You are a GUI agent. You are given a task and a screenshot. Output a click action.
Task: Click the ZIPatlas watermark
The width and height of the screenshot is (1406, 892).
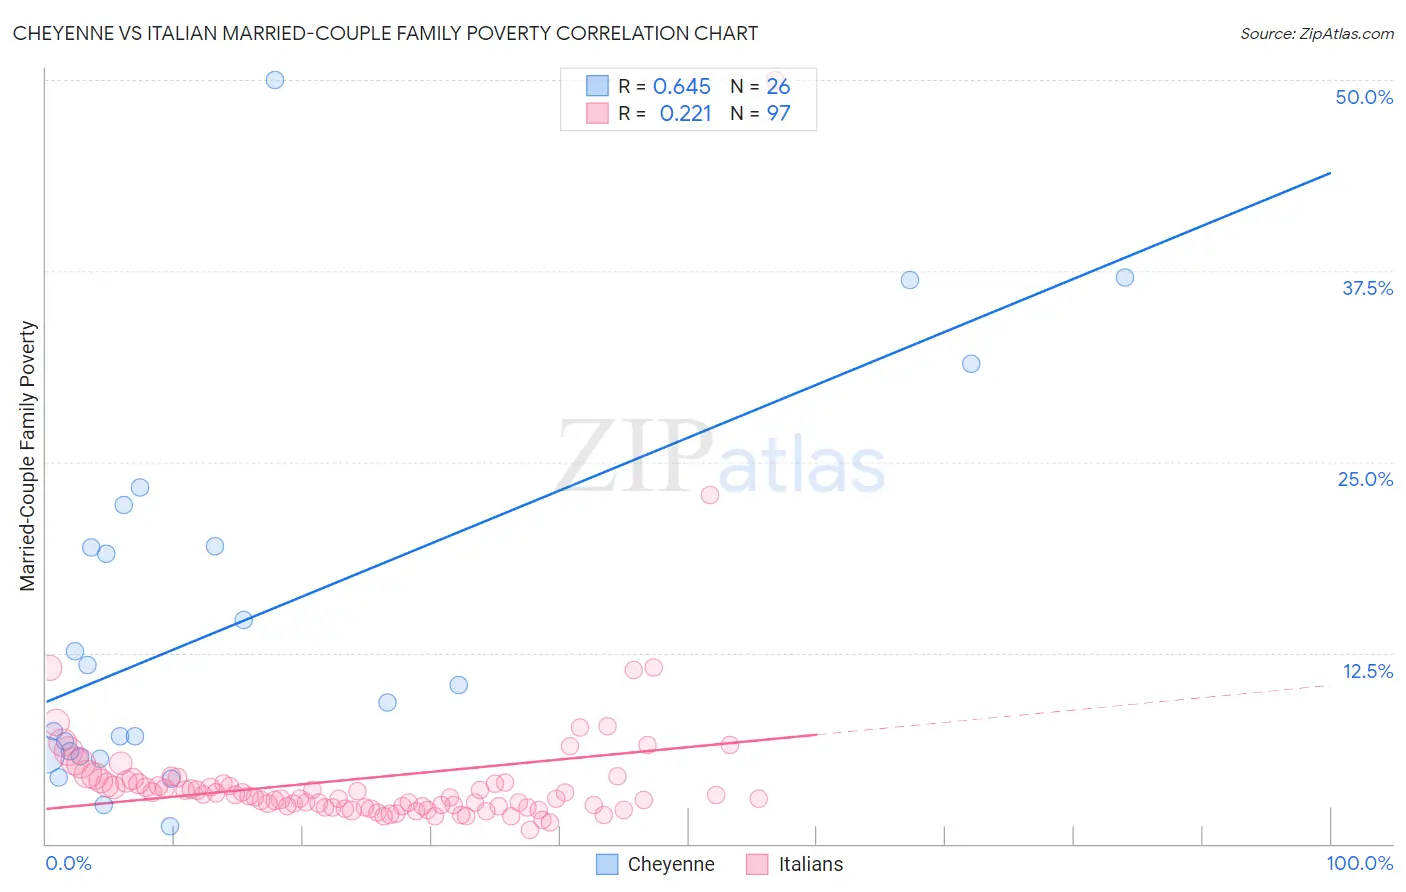pos(721,458)
